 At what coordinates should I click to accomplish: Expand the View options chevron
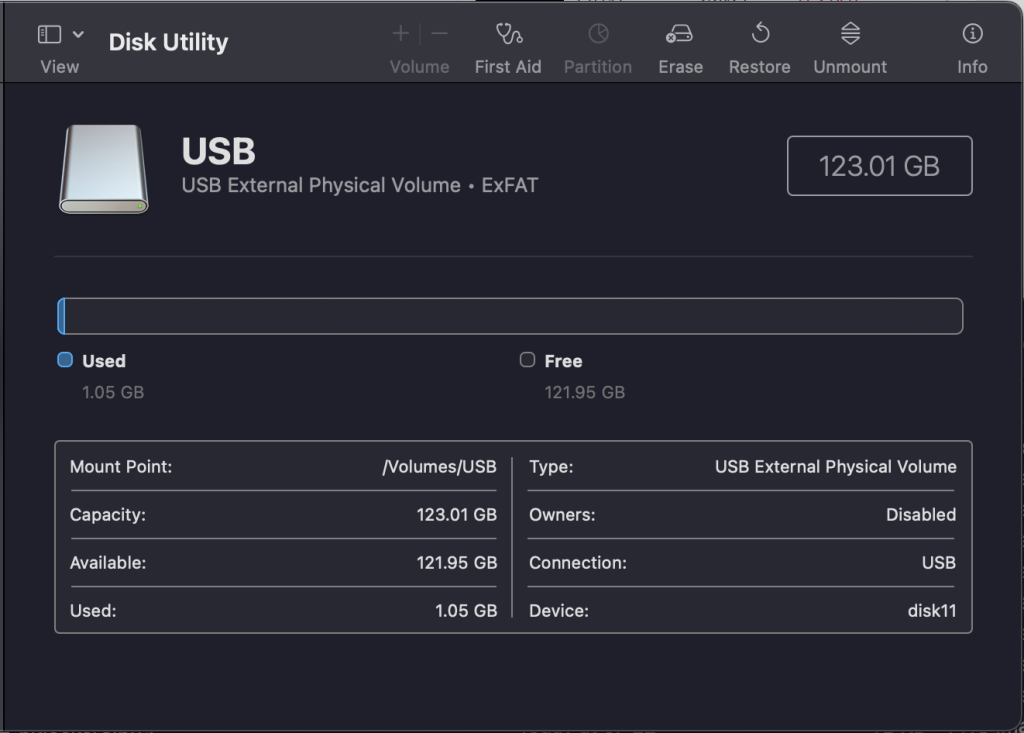click(79, 35)
